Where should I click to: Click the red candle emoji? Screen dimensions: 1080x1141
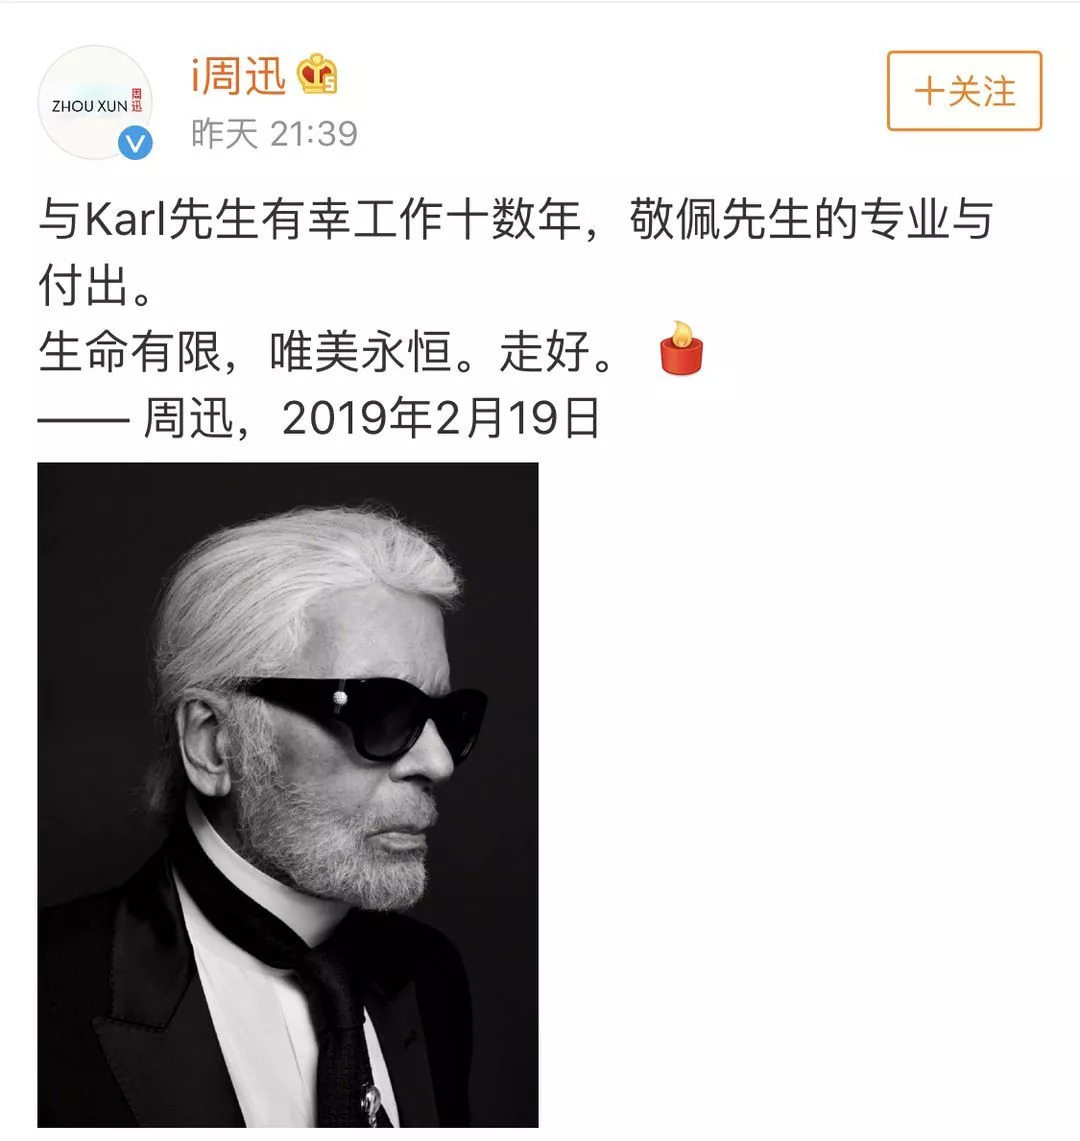681,349
